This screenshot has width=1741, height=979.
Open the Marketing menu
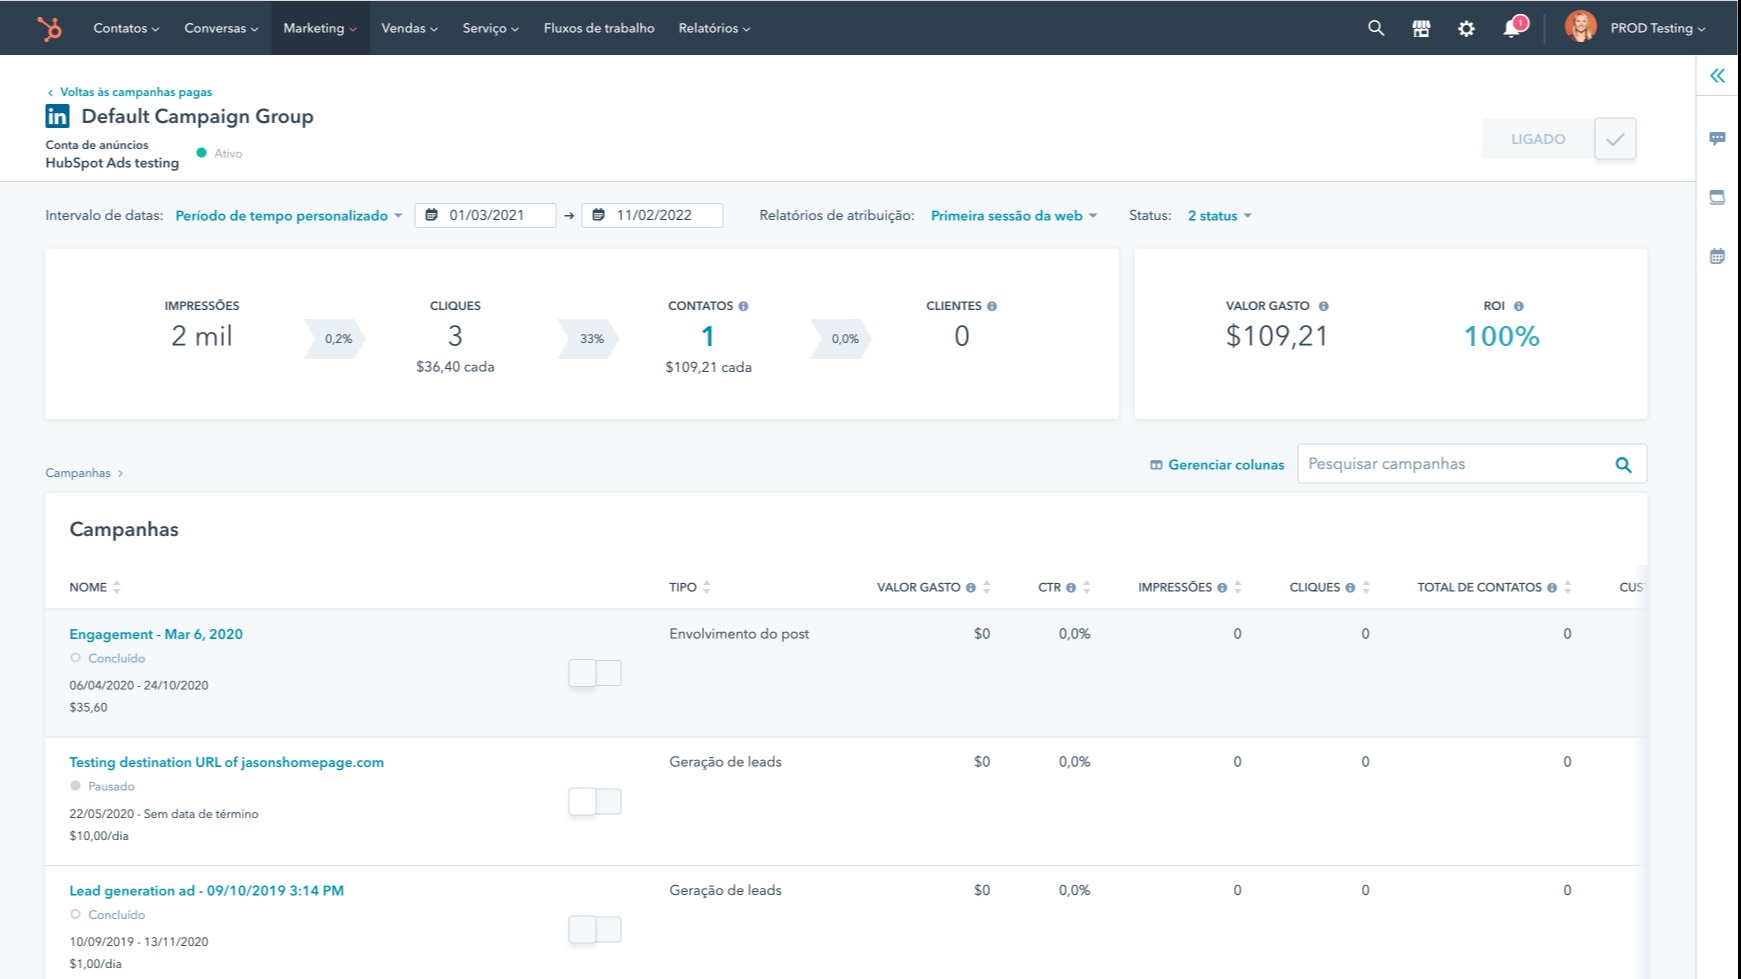pyautogui.click(x=320, y=28)
